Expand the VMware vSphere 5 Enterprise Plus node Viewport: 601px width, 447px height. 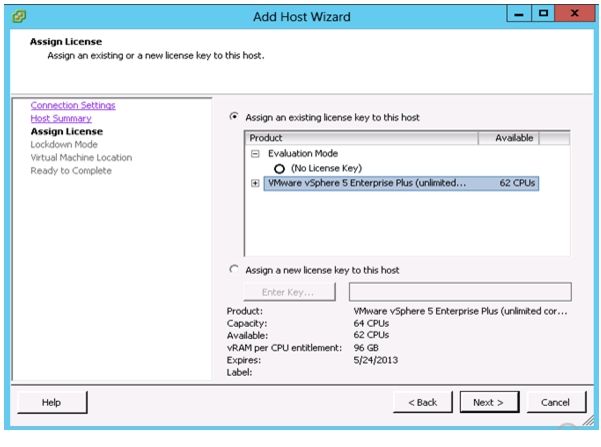coord(255,183)
